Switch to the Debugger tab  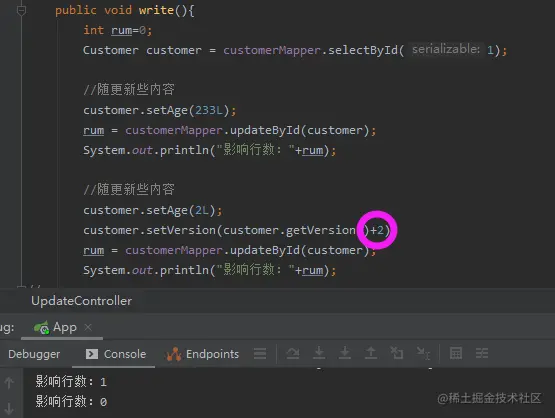[x=34, y=354]
